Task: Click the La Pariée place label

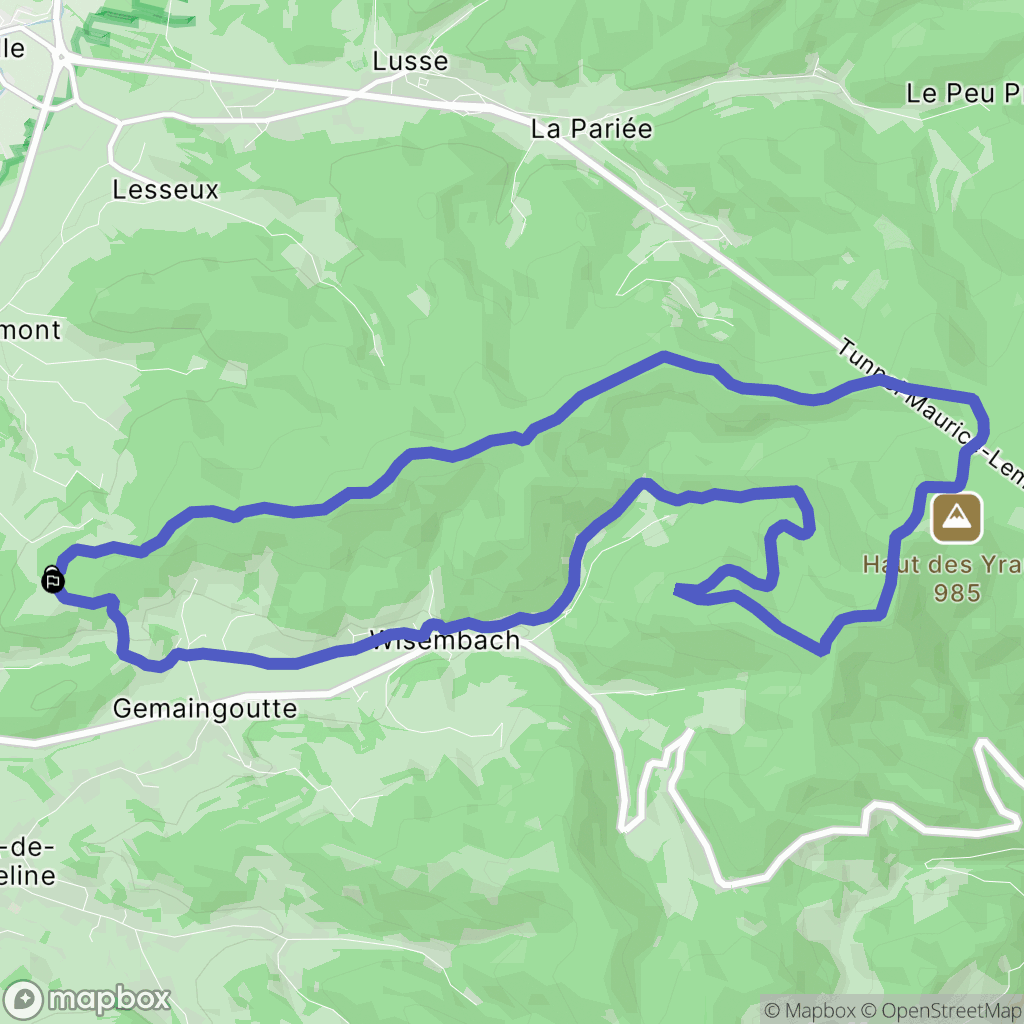Action: point(591,129)
